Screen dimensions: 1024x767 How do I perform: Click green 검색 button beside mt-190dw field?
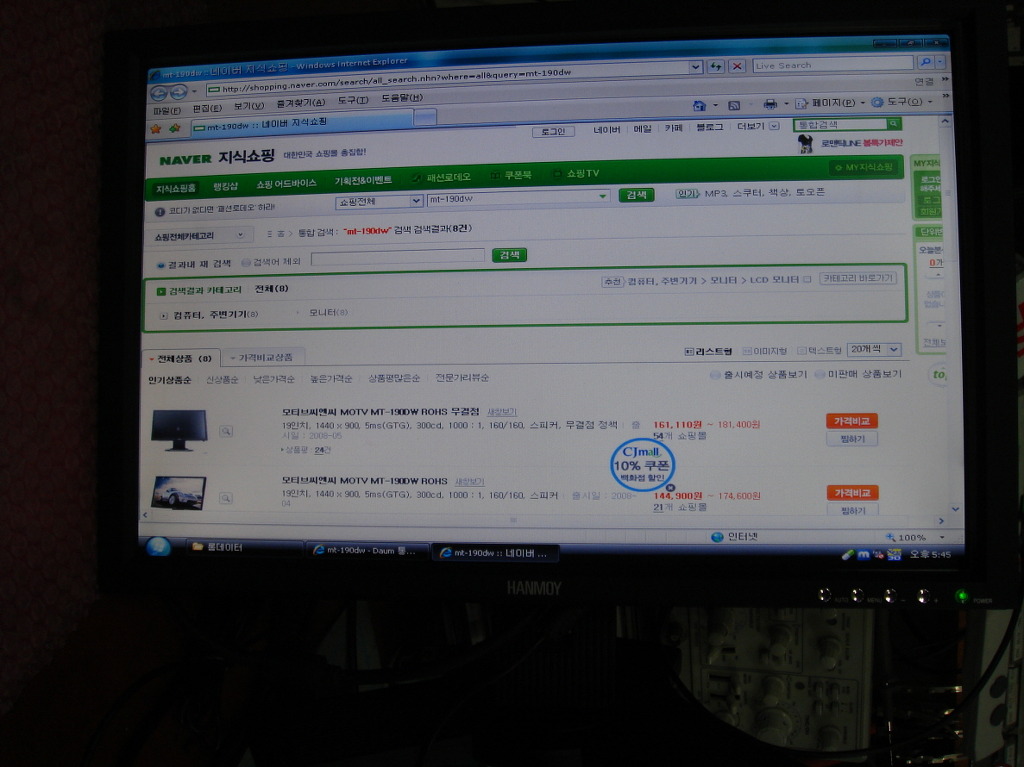pos(636,195)
